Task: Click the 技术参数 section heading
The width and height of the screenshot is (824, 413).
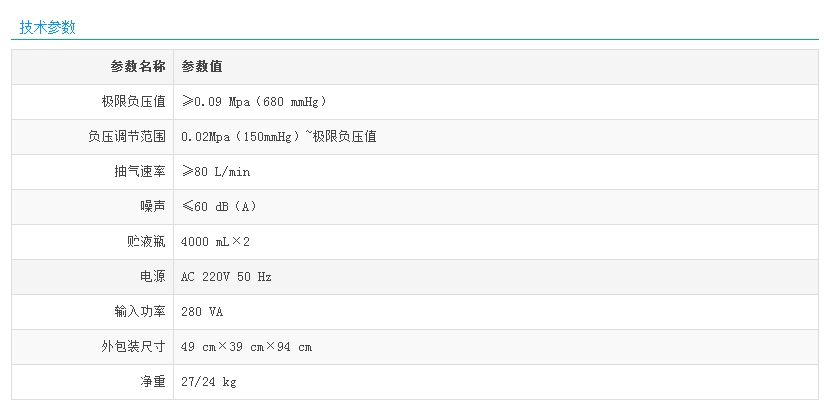Action: tap(47, 27)
